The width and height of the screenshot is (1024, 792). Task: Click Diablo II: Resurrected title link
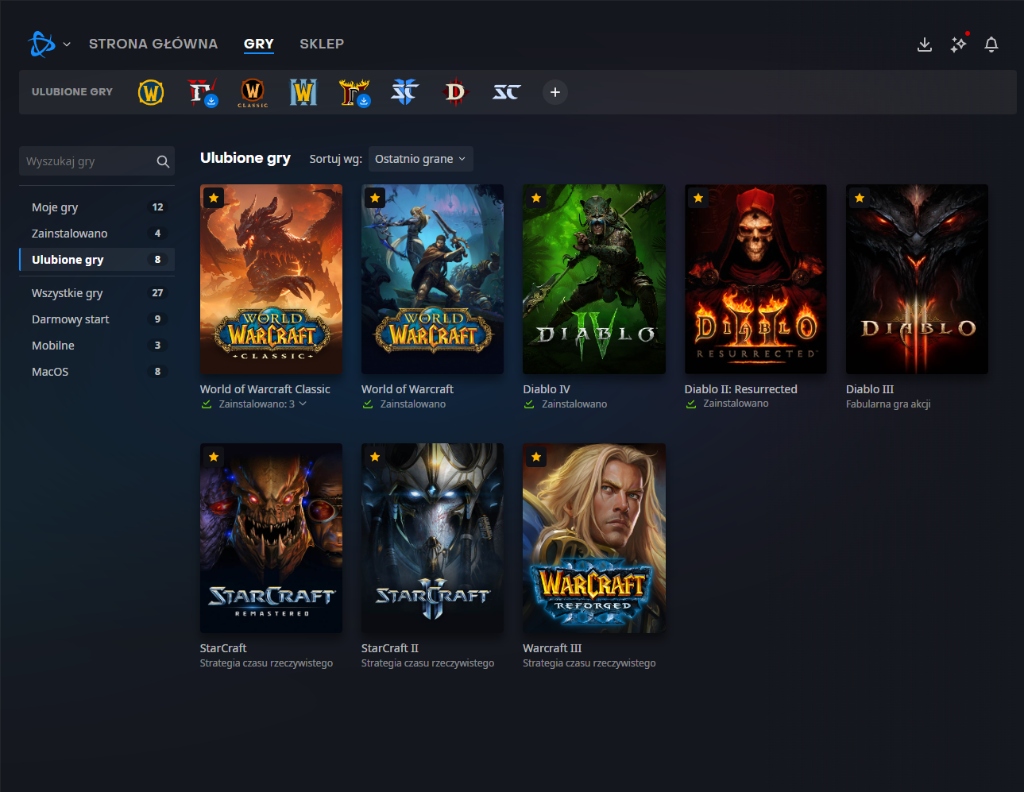coord(741,388)
